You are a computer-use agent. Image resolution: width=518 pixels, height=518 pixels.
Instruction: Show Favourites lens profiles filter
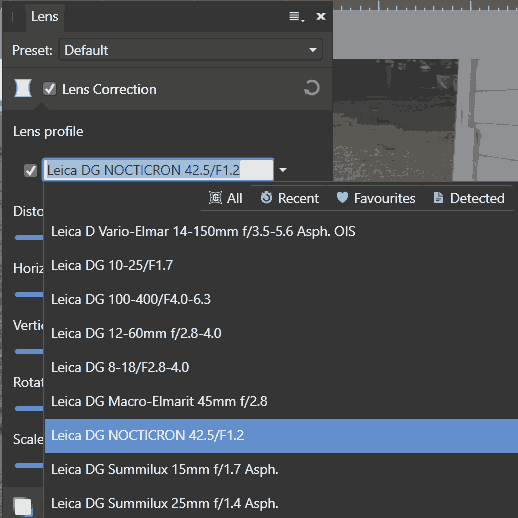(376, 198)
